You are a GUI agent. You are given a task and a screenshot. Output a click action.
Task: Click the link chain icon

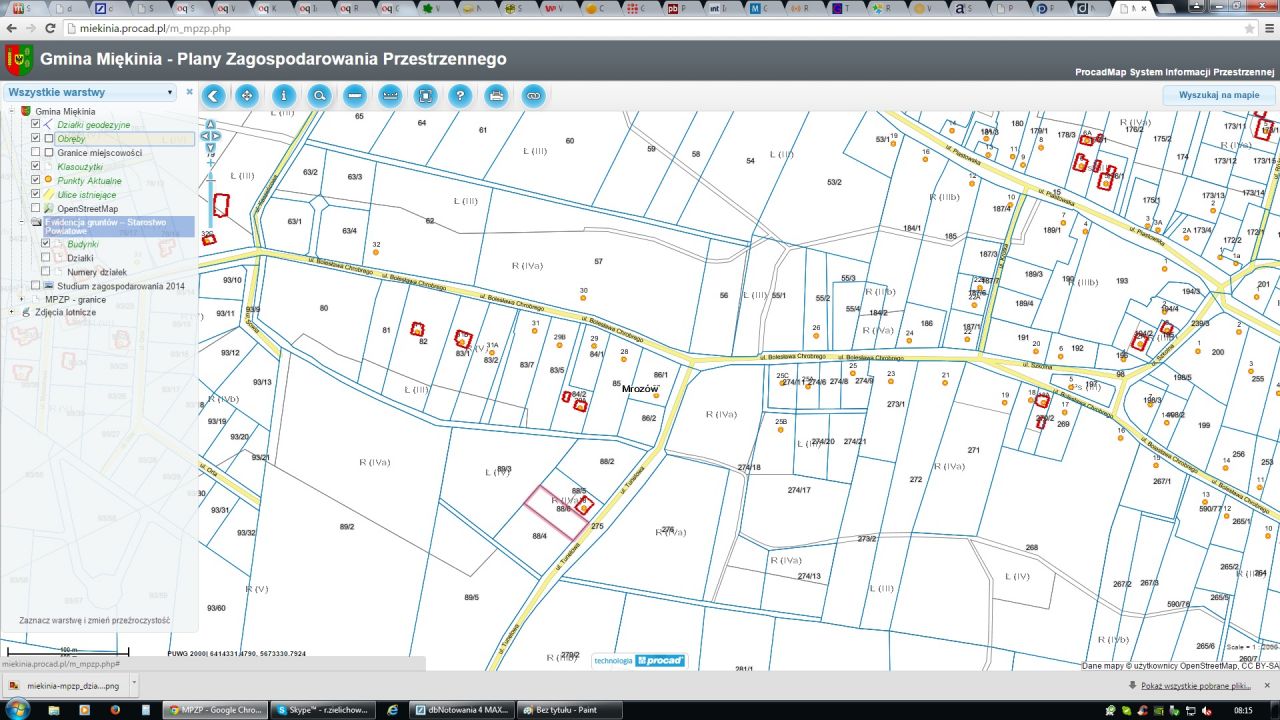pyautogui.click(x=531, y=96)
